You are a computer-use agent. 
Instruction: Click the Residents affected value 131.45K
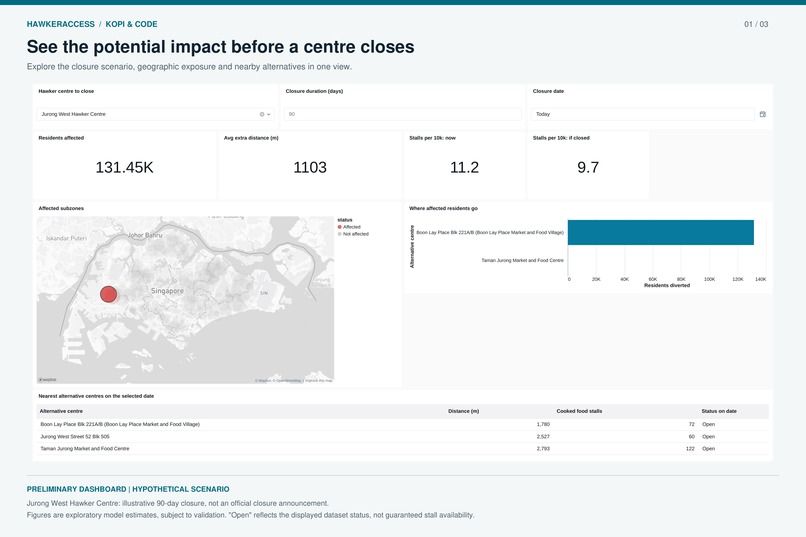pyautogui.click(x=124, y=168)
